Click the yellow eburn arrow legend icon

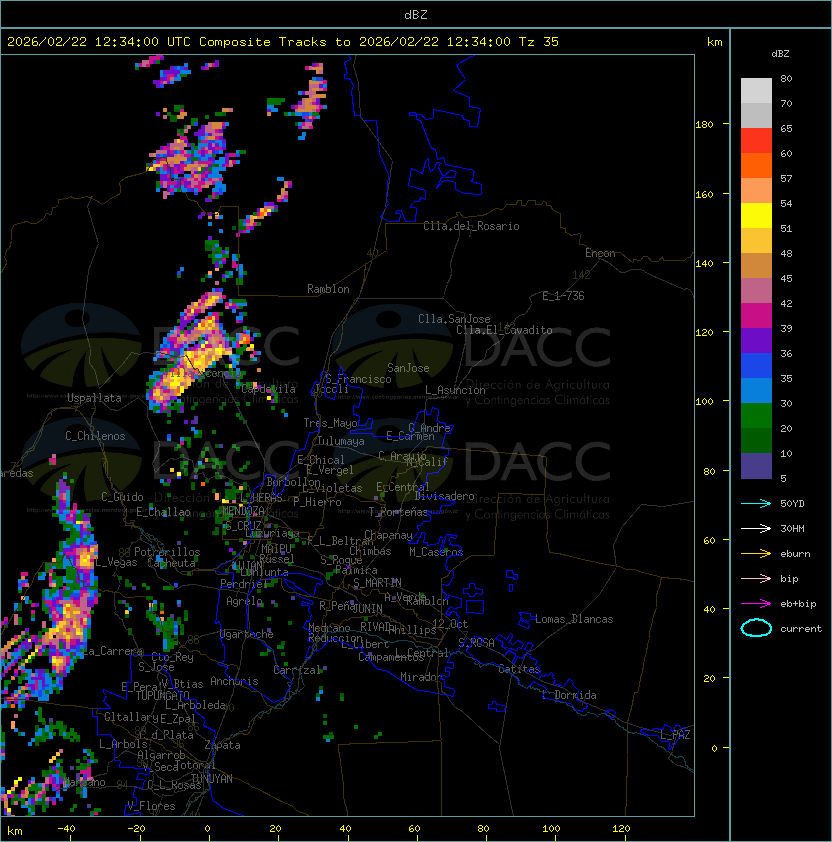pyautogui.click(x=756, y=554)
